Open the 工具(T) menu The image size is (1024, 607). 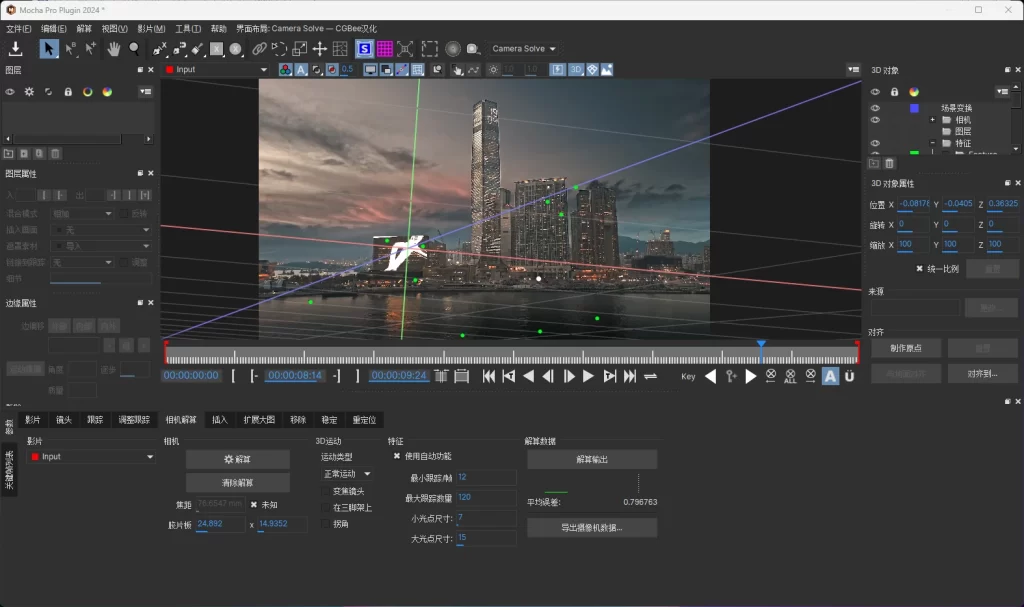[188, 29]
